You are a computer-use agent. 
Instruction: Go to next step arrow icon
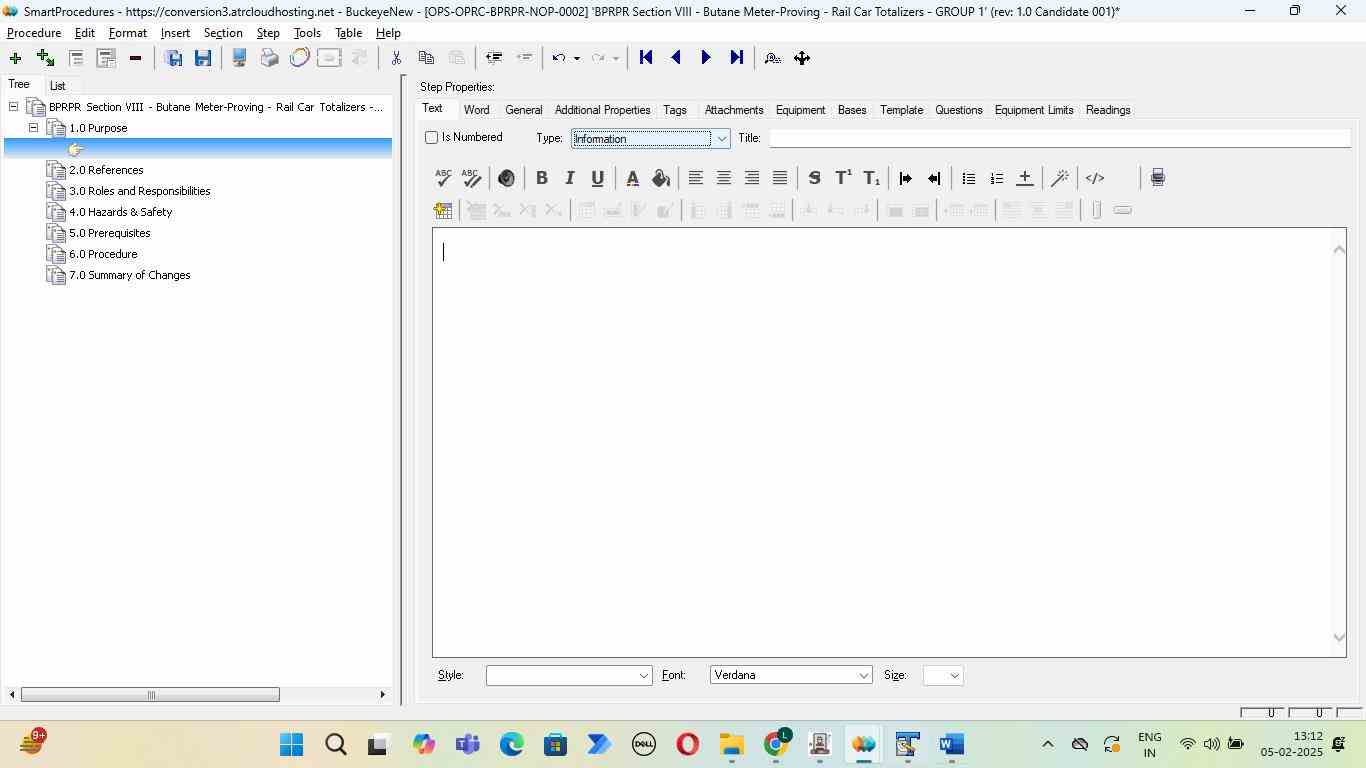pos(706,58)
